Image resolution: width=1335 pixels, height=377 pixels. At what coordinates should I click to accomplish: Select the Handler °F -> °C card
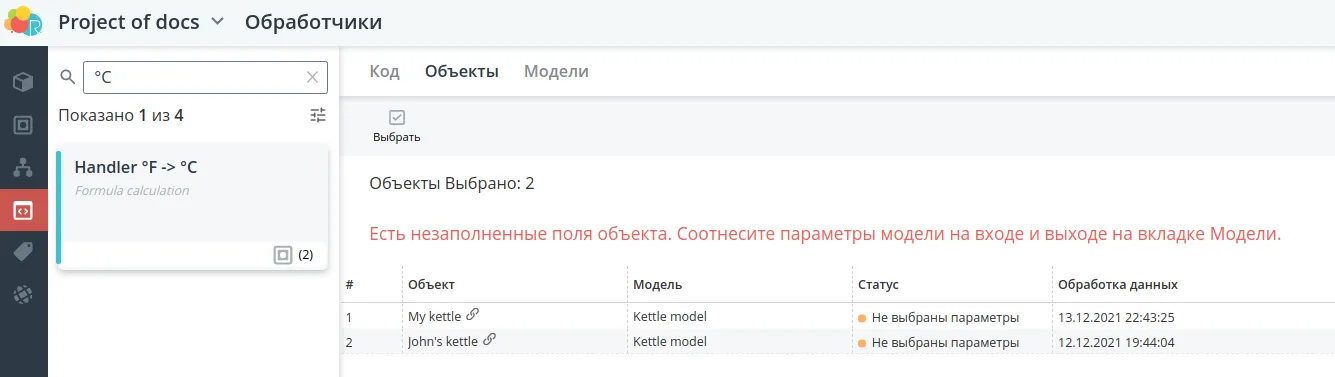click(x=192, y=208)
